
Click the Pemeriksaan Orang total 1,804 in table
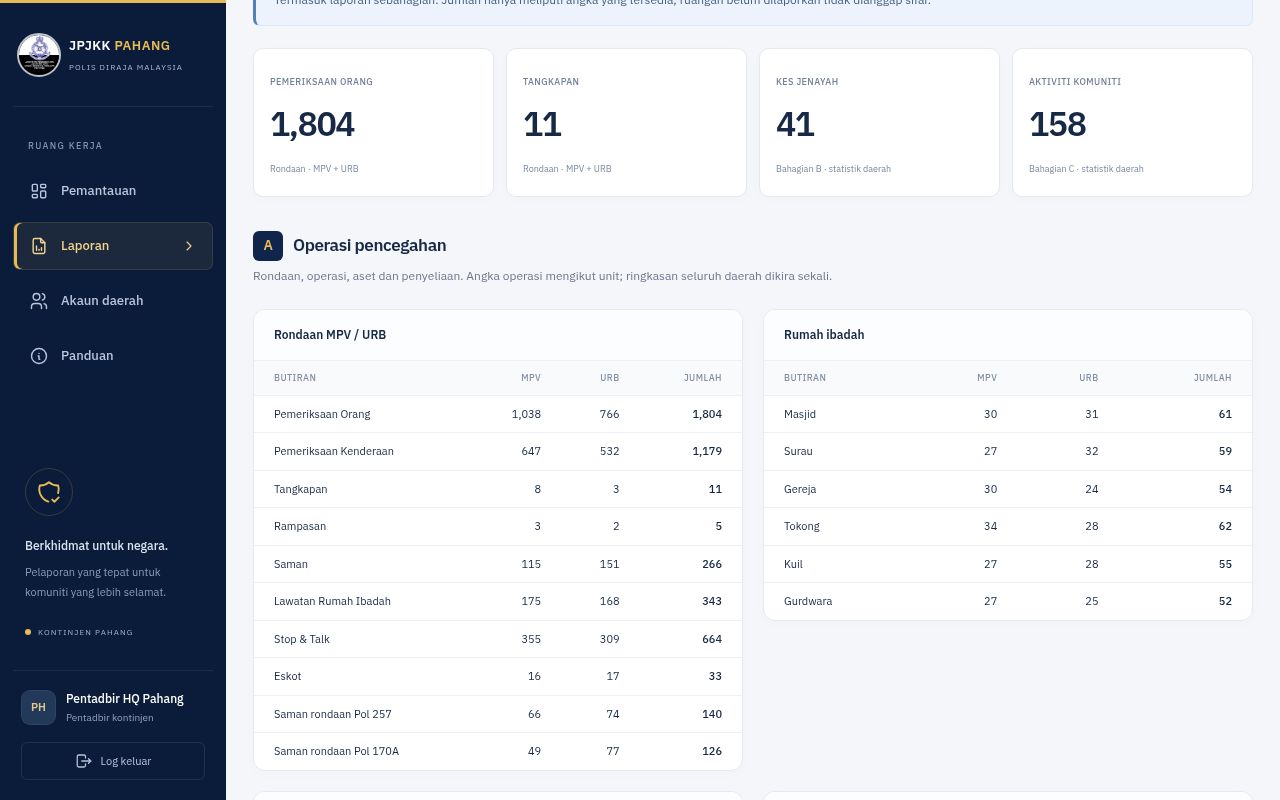coord(707,414)
